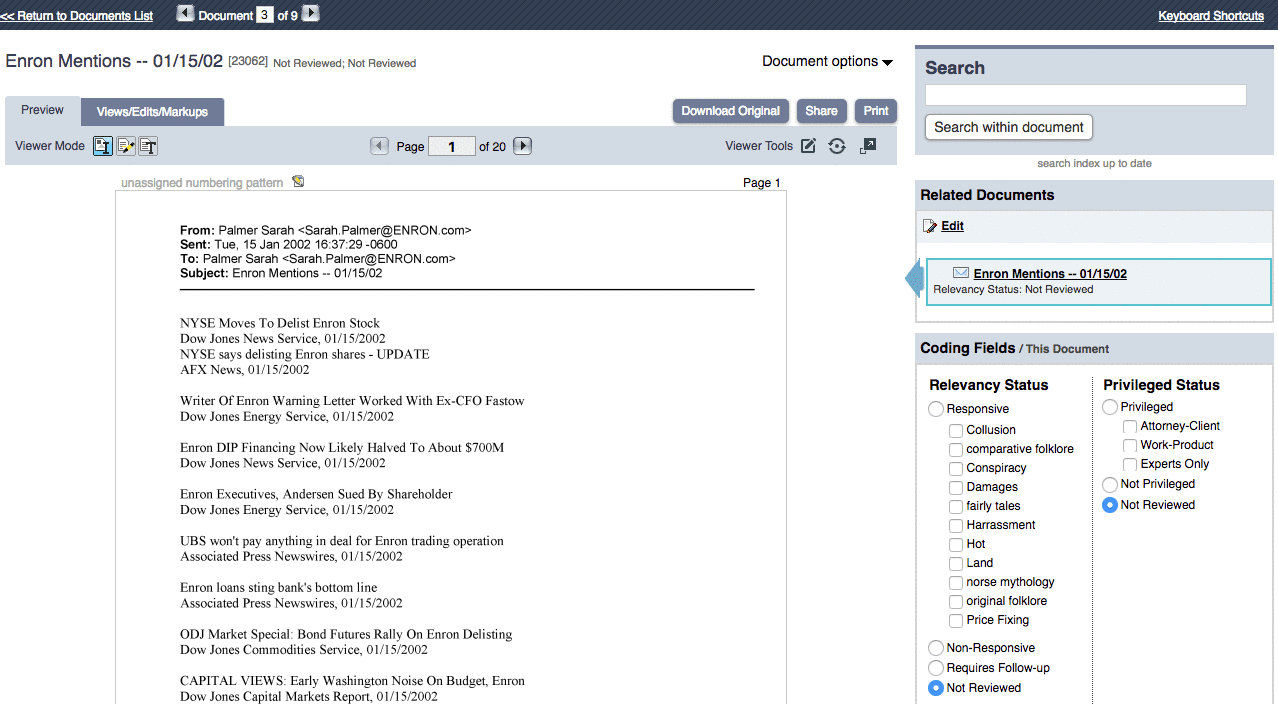Check the Damages checkbox
The height and width of the screenshot is (704, 1278).
point(956,487)
